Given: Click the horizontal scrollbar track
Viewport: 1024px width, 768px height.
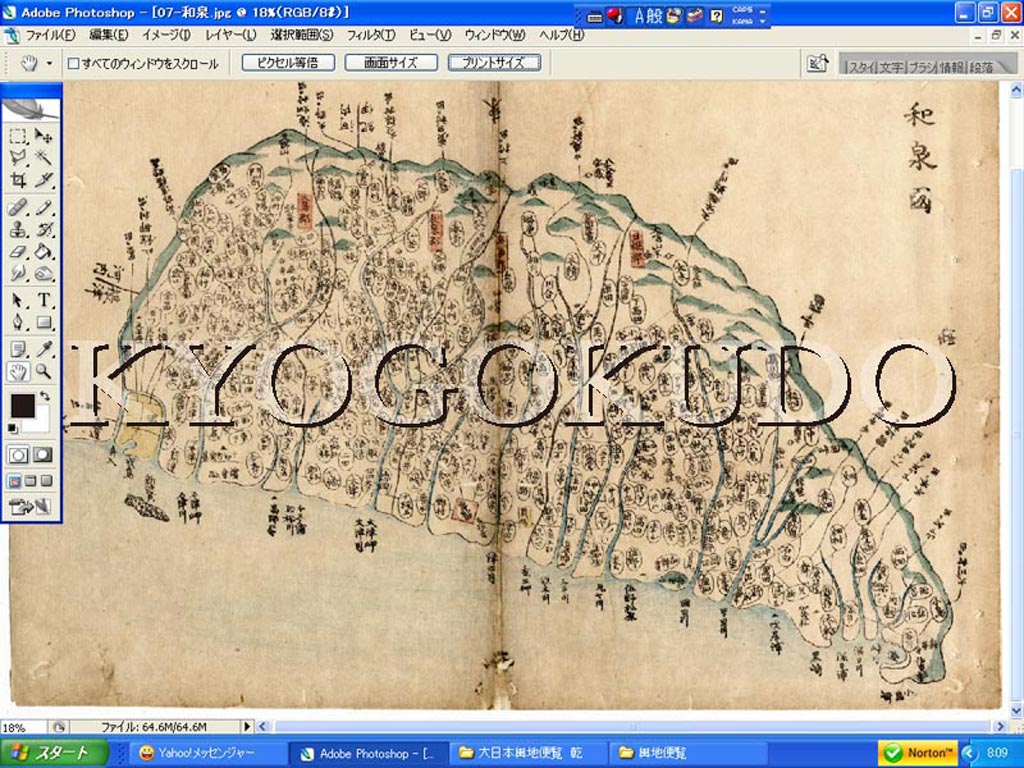Looking at the screenshot, I should tap(632, 726).
